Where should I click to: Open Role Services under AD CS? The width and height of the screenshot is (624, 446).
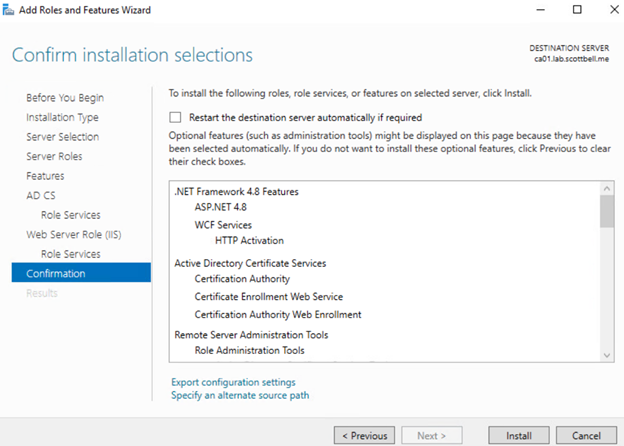(x=70, y=215)
